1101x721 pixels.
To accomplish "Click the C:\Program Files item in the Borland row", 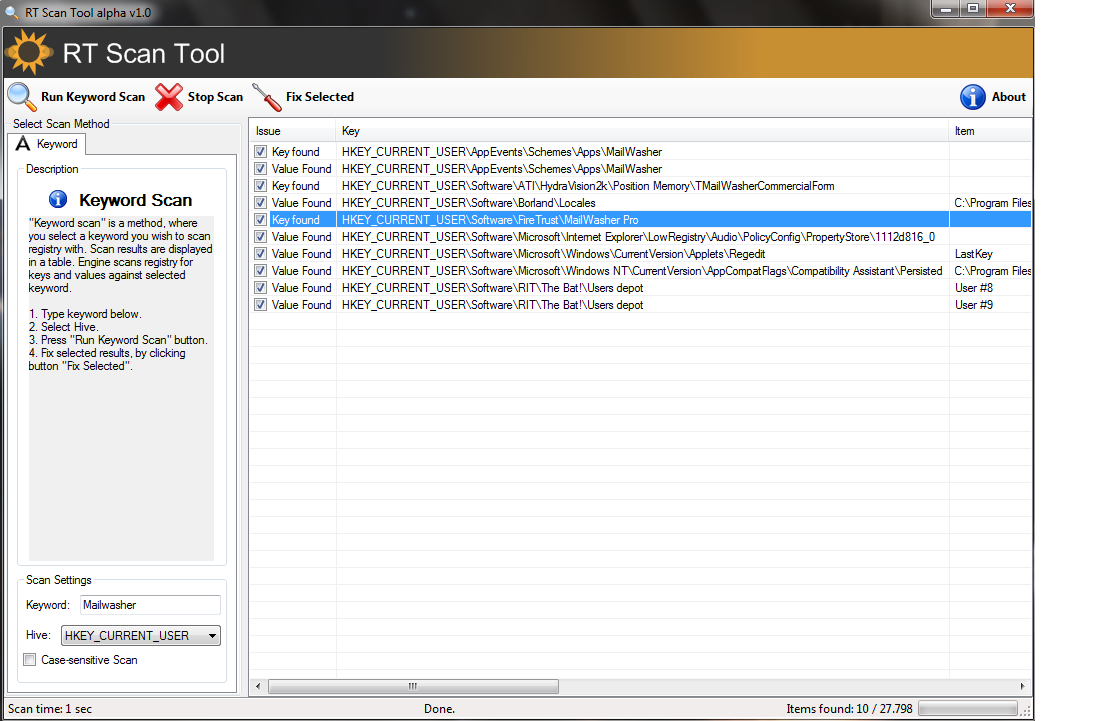I will point(992,203).
